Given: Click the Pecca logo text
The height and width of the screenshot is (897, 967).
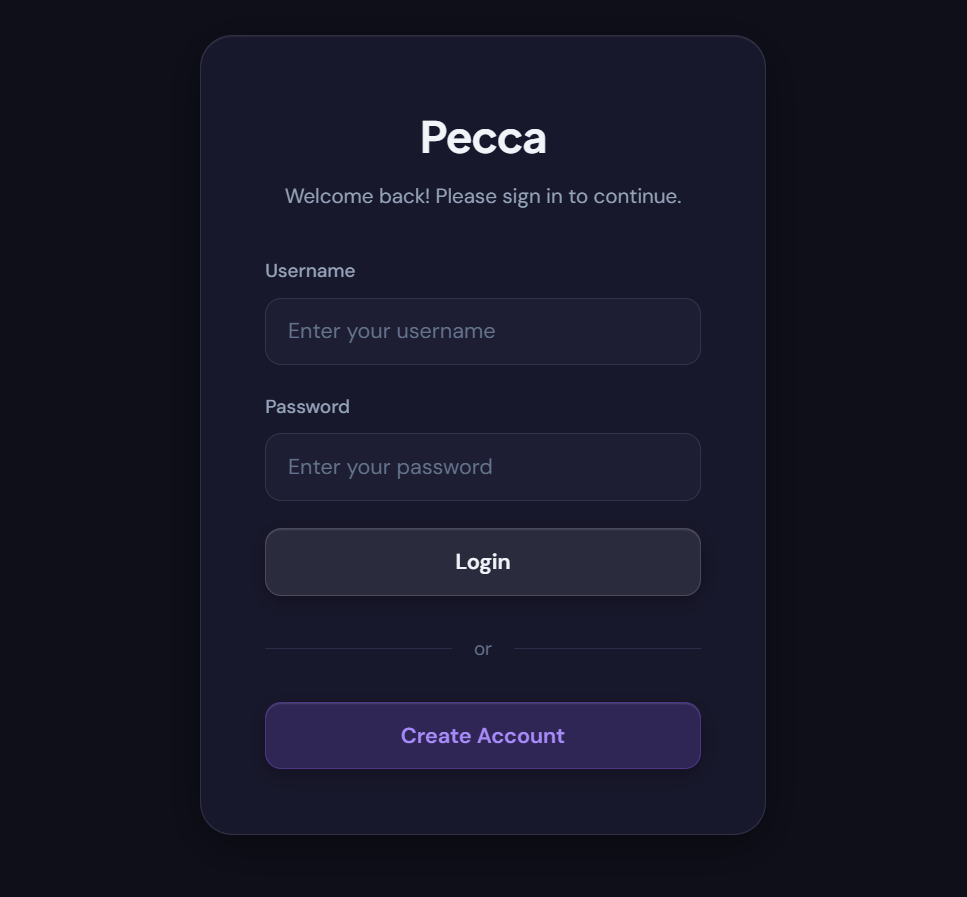Looking at the screenshot, I should [483, 137].
